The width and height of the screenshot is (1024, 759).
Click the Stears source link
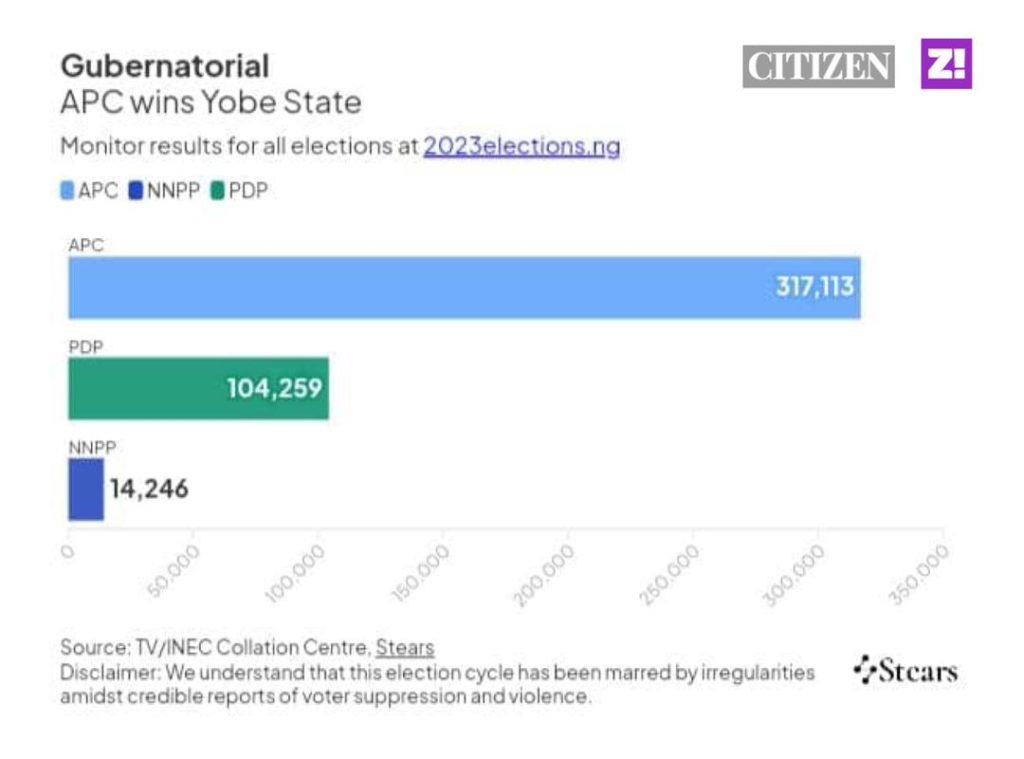point(404,647)
